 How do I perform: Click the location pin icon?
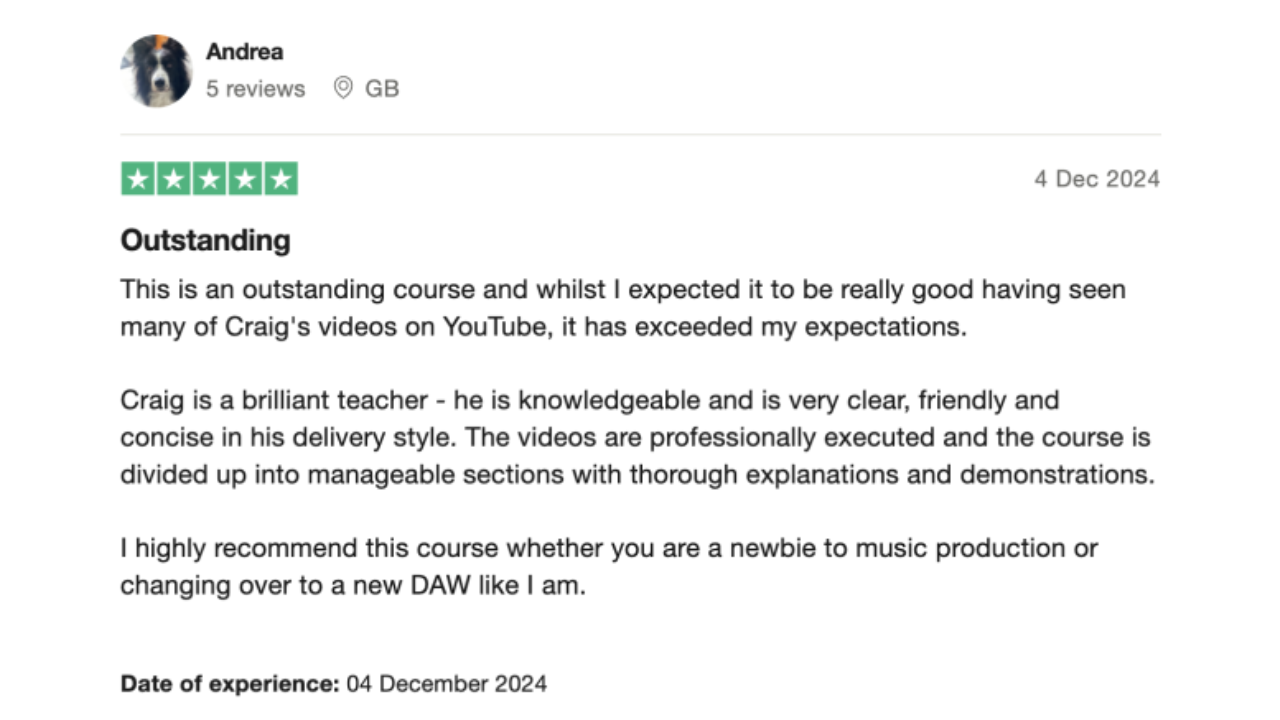pos(343,88)
